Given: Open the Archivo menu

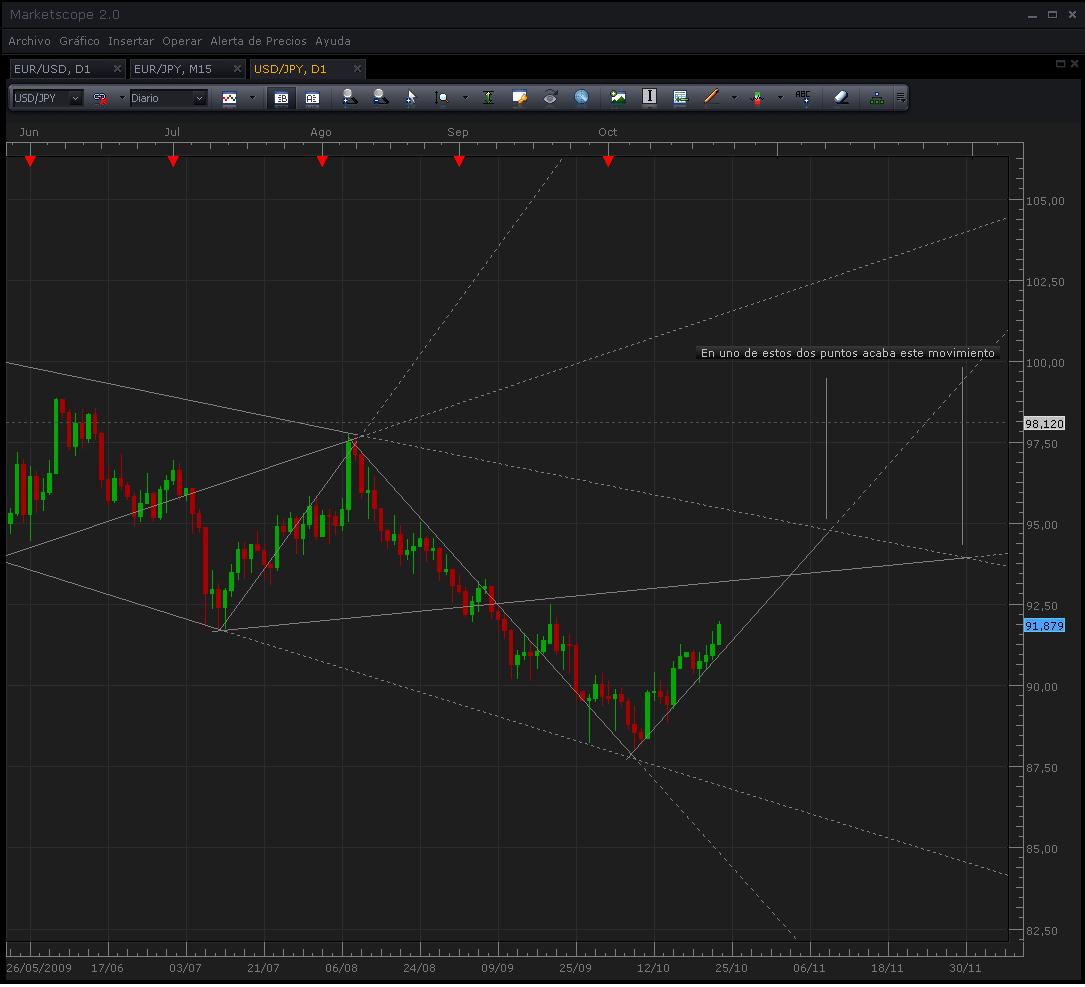Looking at the screenshot, I should point(29,41).
